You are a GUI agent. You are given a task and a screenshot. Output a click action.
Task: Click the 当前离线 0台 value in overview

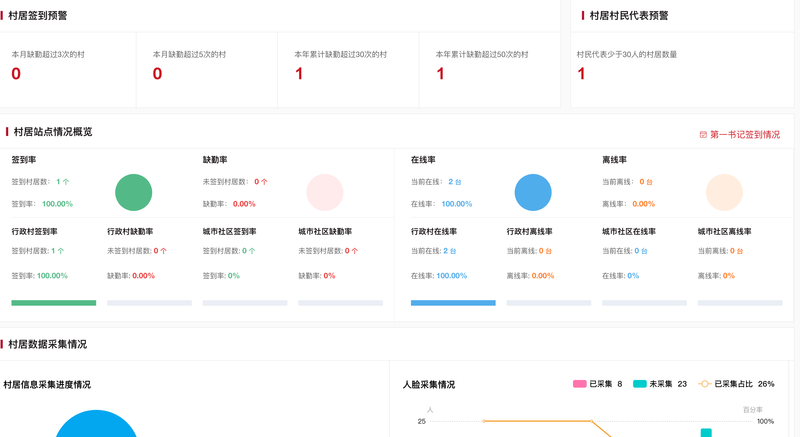click(646, 182)
